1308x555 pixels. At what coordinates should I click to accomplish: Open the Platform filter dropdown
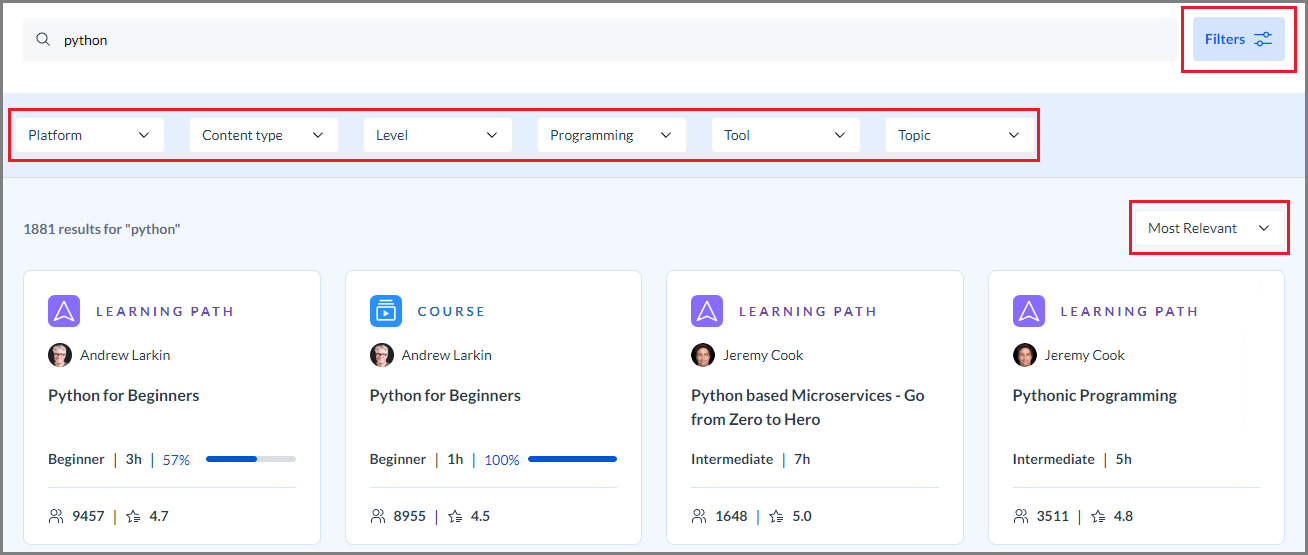point(90,135)
